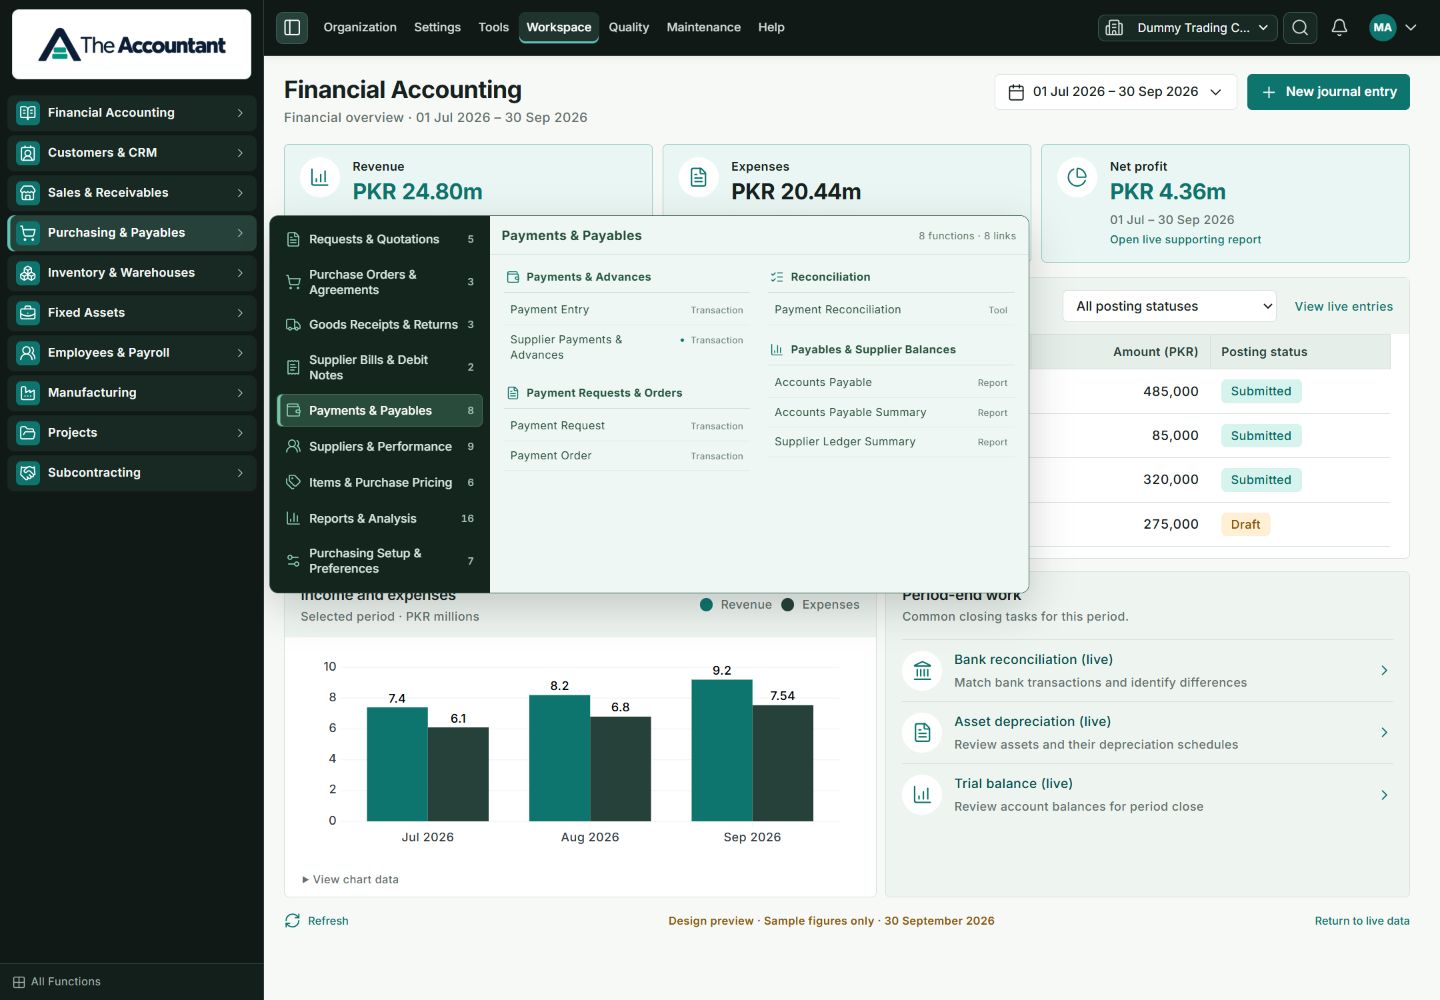Expand the user account menu chevron

(1411, 28)
